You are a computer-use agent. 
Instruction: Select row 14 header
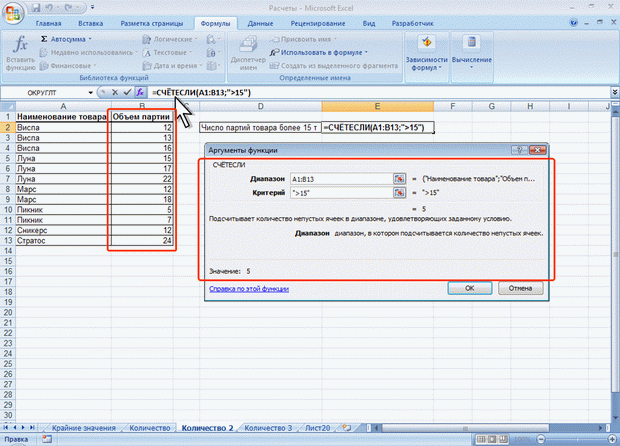pyautogui.click(x=8, y=251)
